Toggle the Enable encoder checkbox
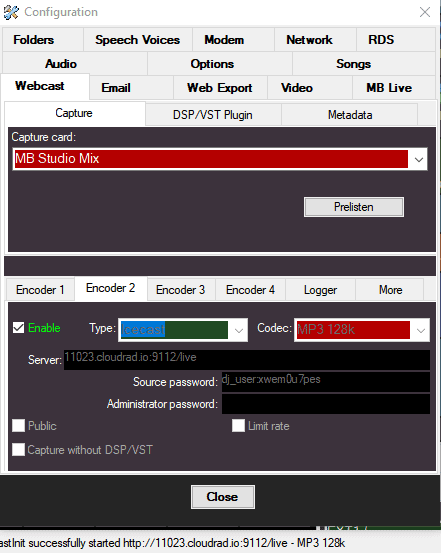 click(18, 328)
